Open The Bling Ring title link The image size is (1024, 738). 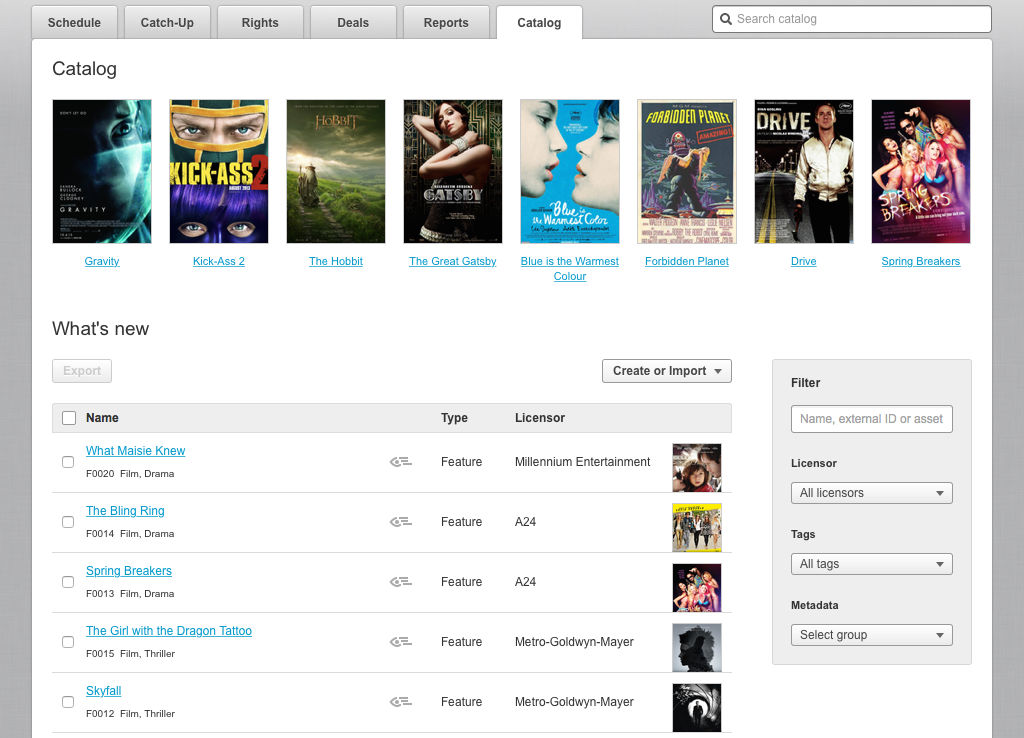point(125,511)
